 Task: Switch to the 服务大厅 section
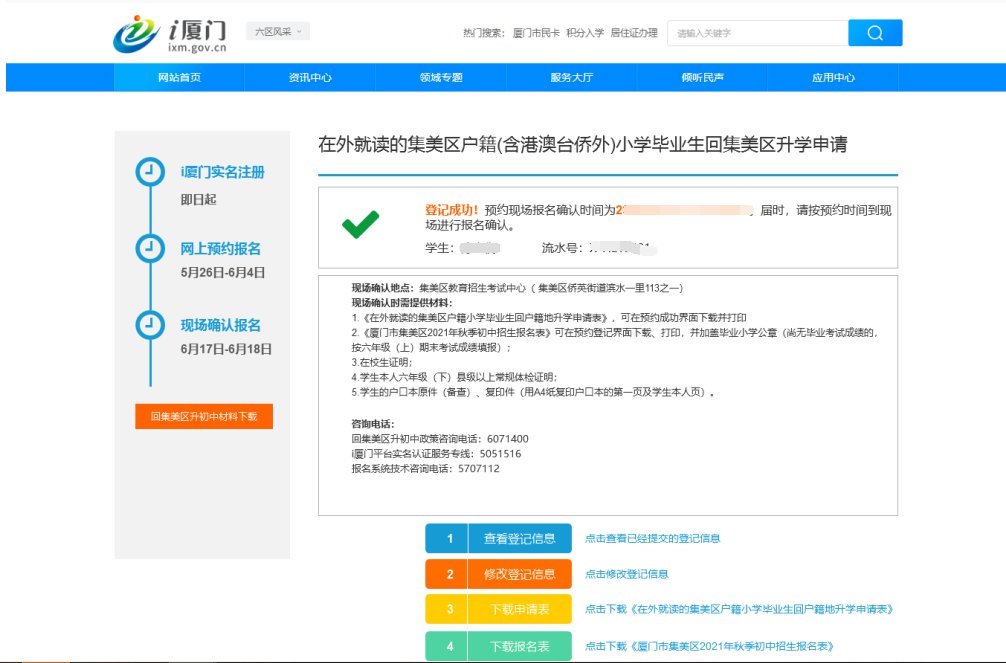571,77
